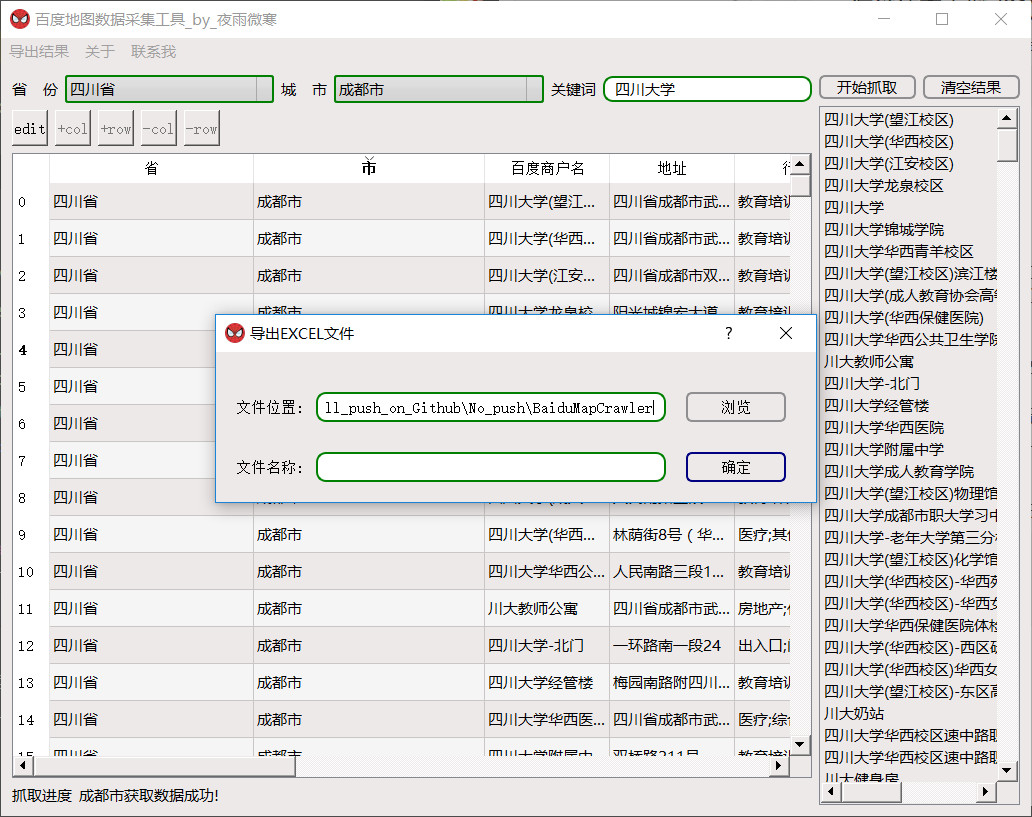1032x817 pixels.
Task: Click the 确定 button in export dialog
Action: click(736, 467)
